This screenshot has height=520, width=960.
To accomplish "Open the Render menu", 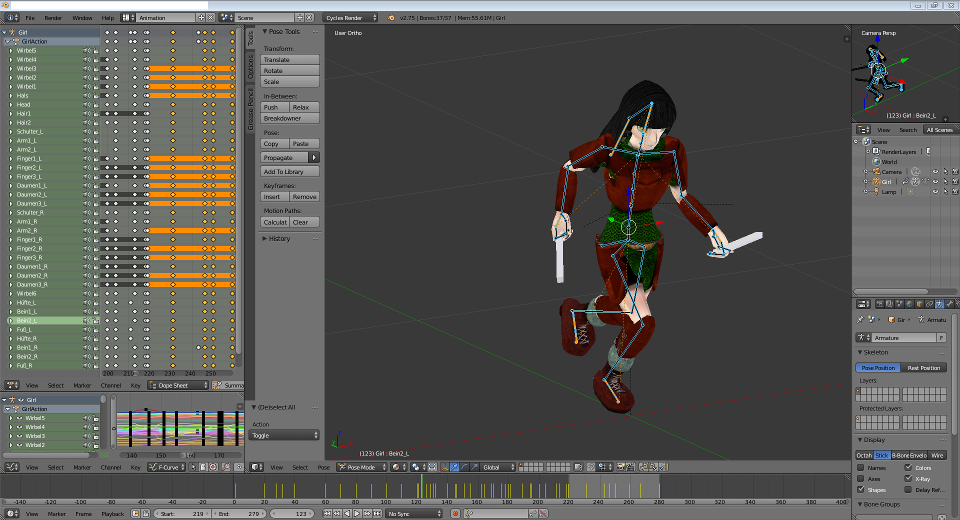I will [53, 18].
